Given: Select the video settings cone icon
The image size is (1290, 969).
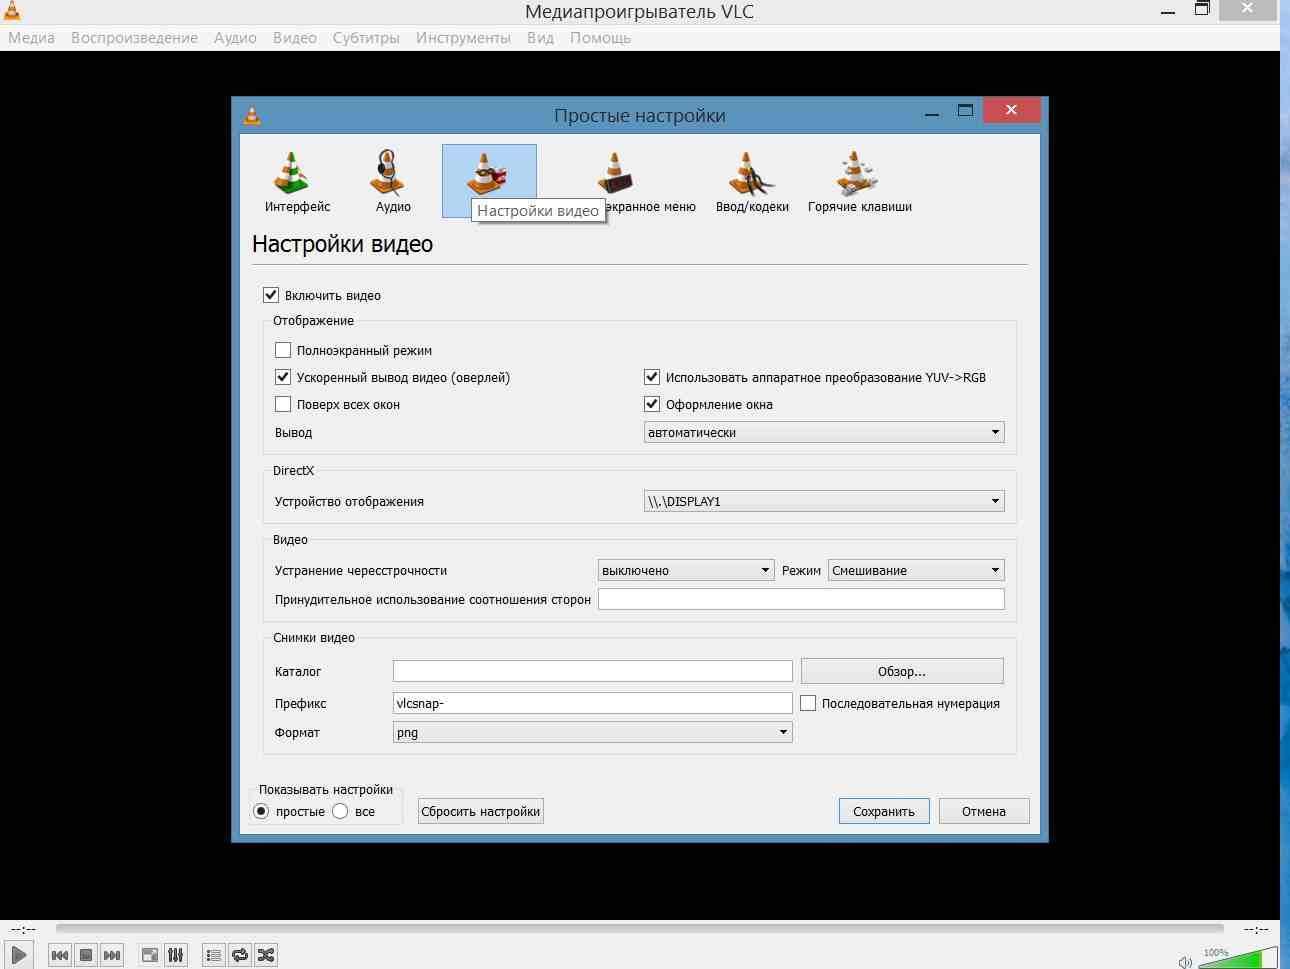Looking at the screenshot, I should [x=488, y=172].
